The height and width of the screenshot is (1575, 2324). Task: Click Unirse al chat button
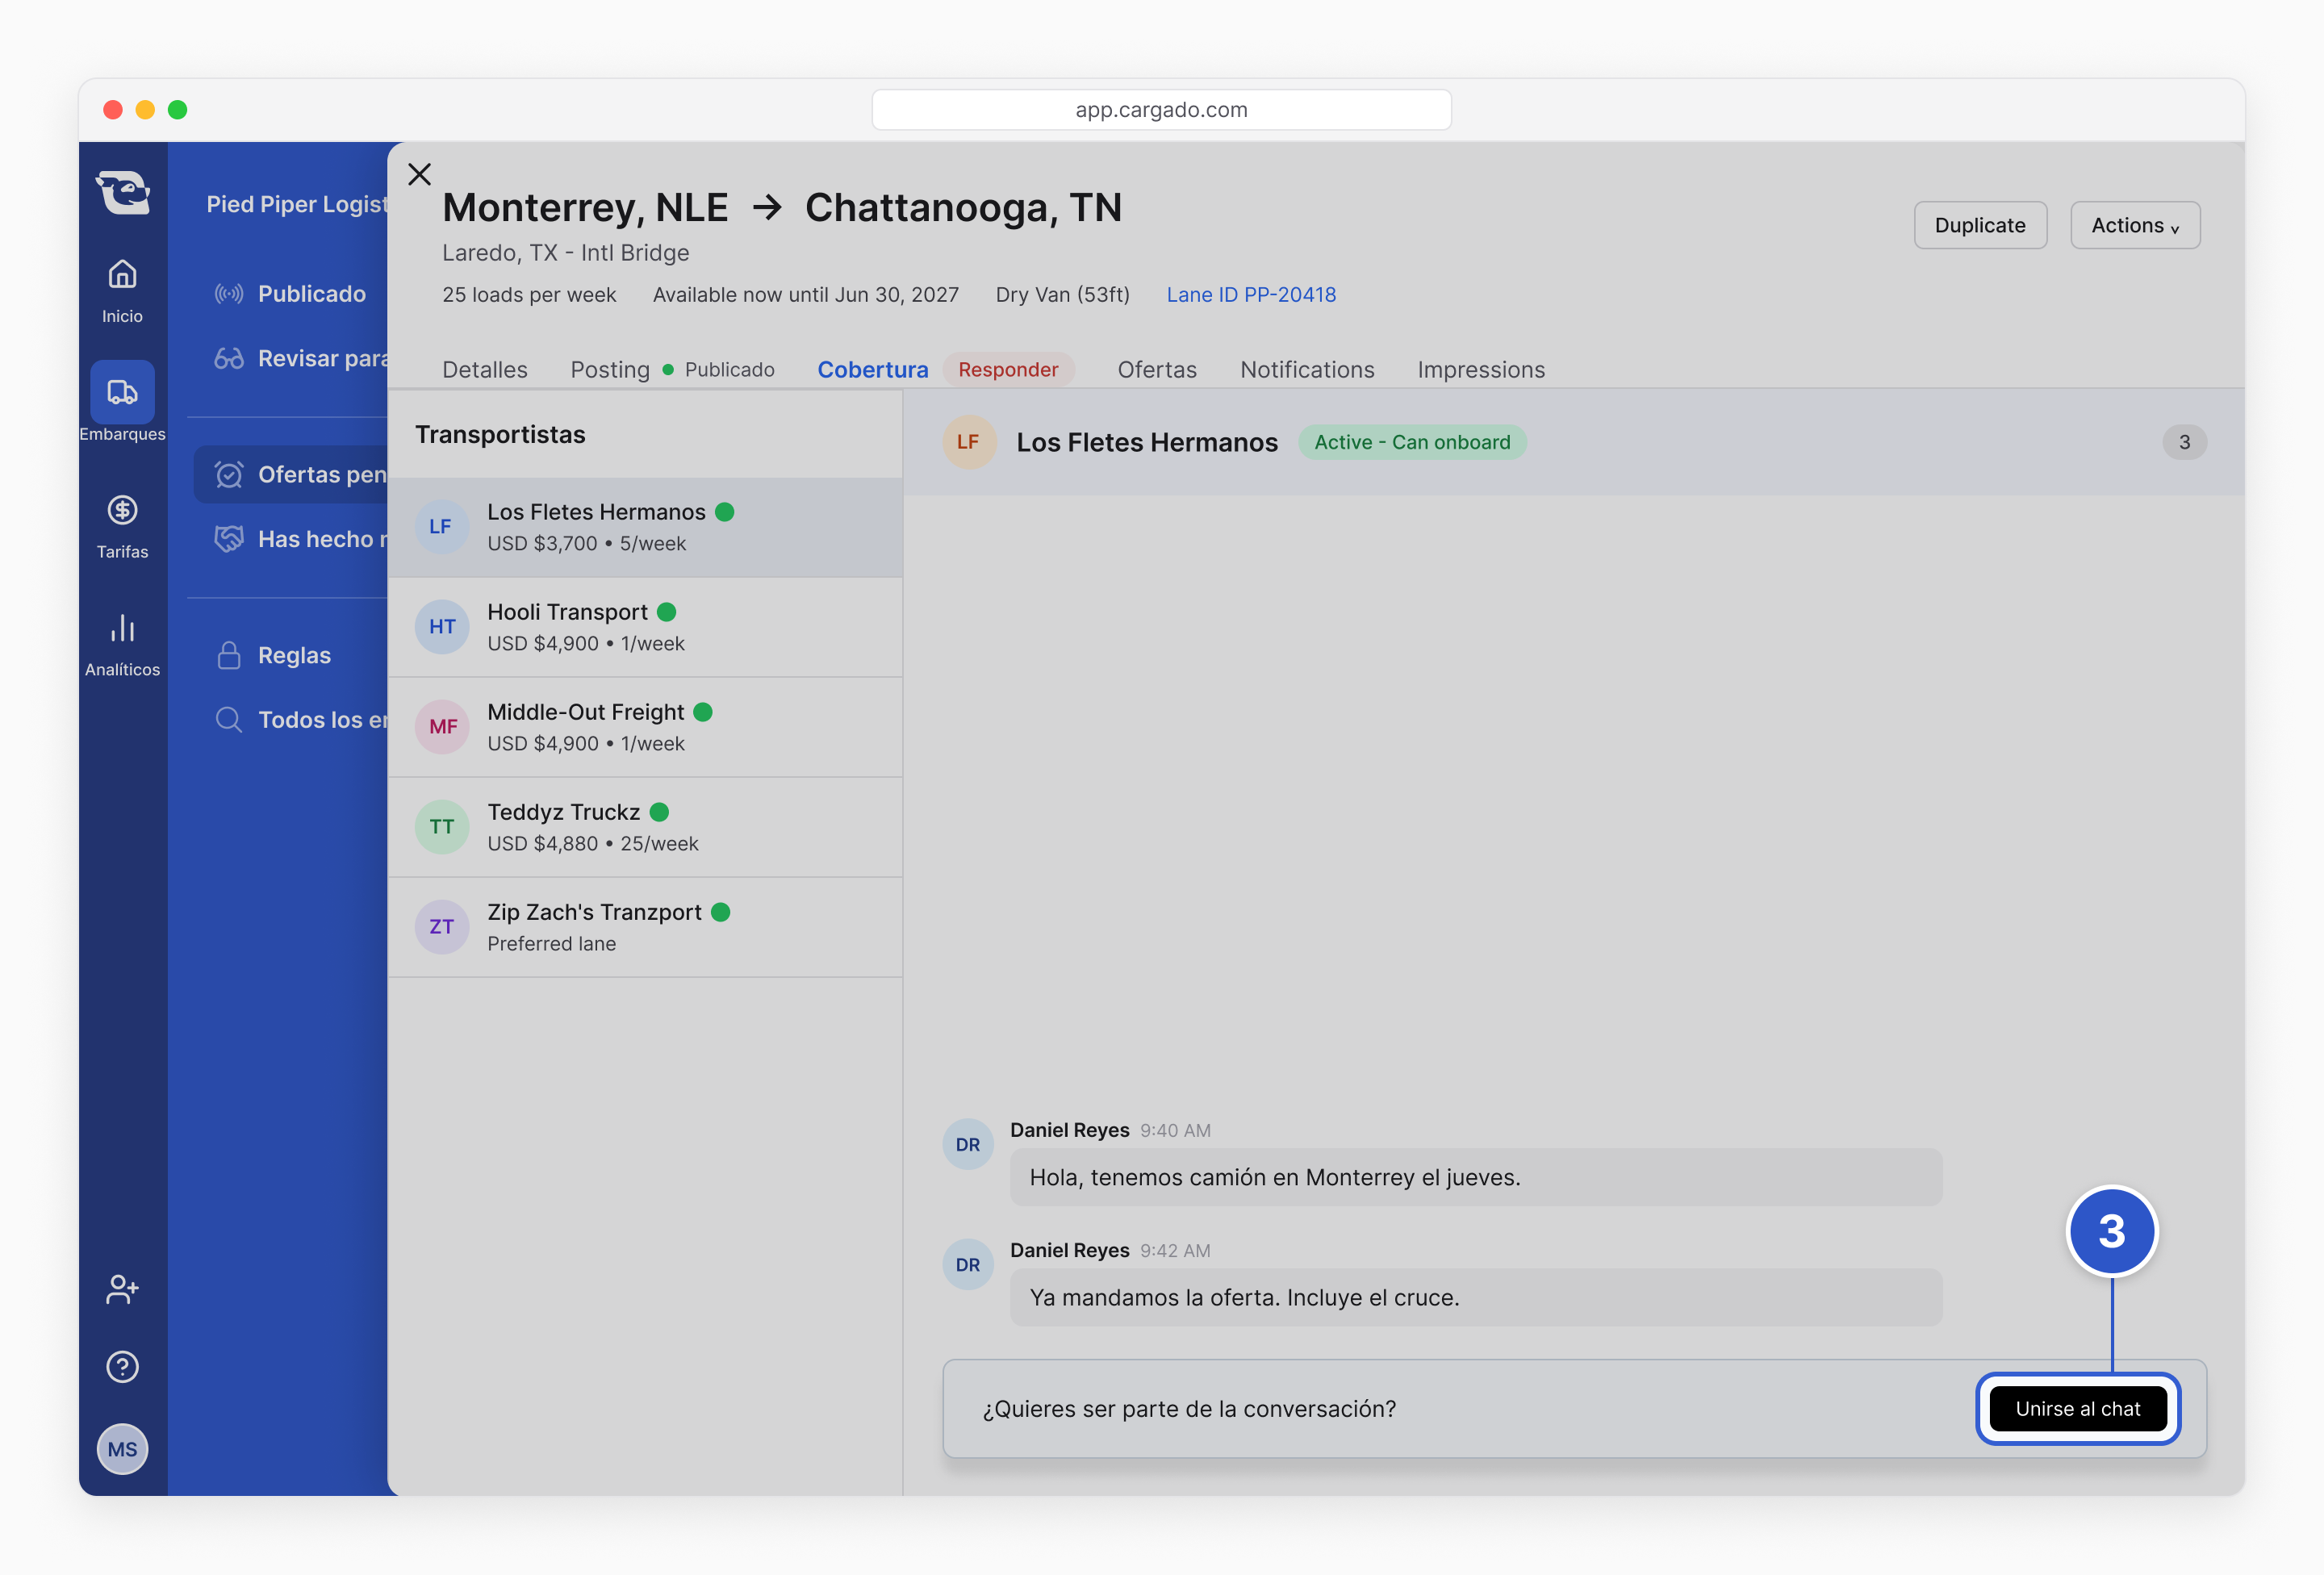[x=2078, y=1408]
